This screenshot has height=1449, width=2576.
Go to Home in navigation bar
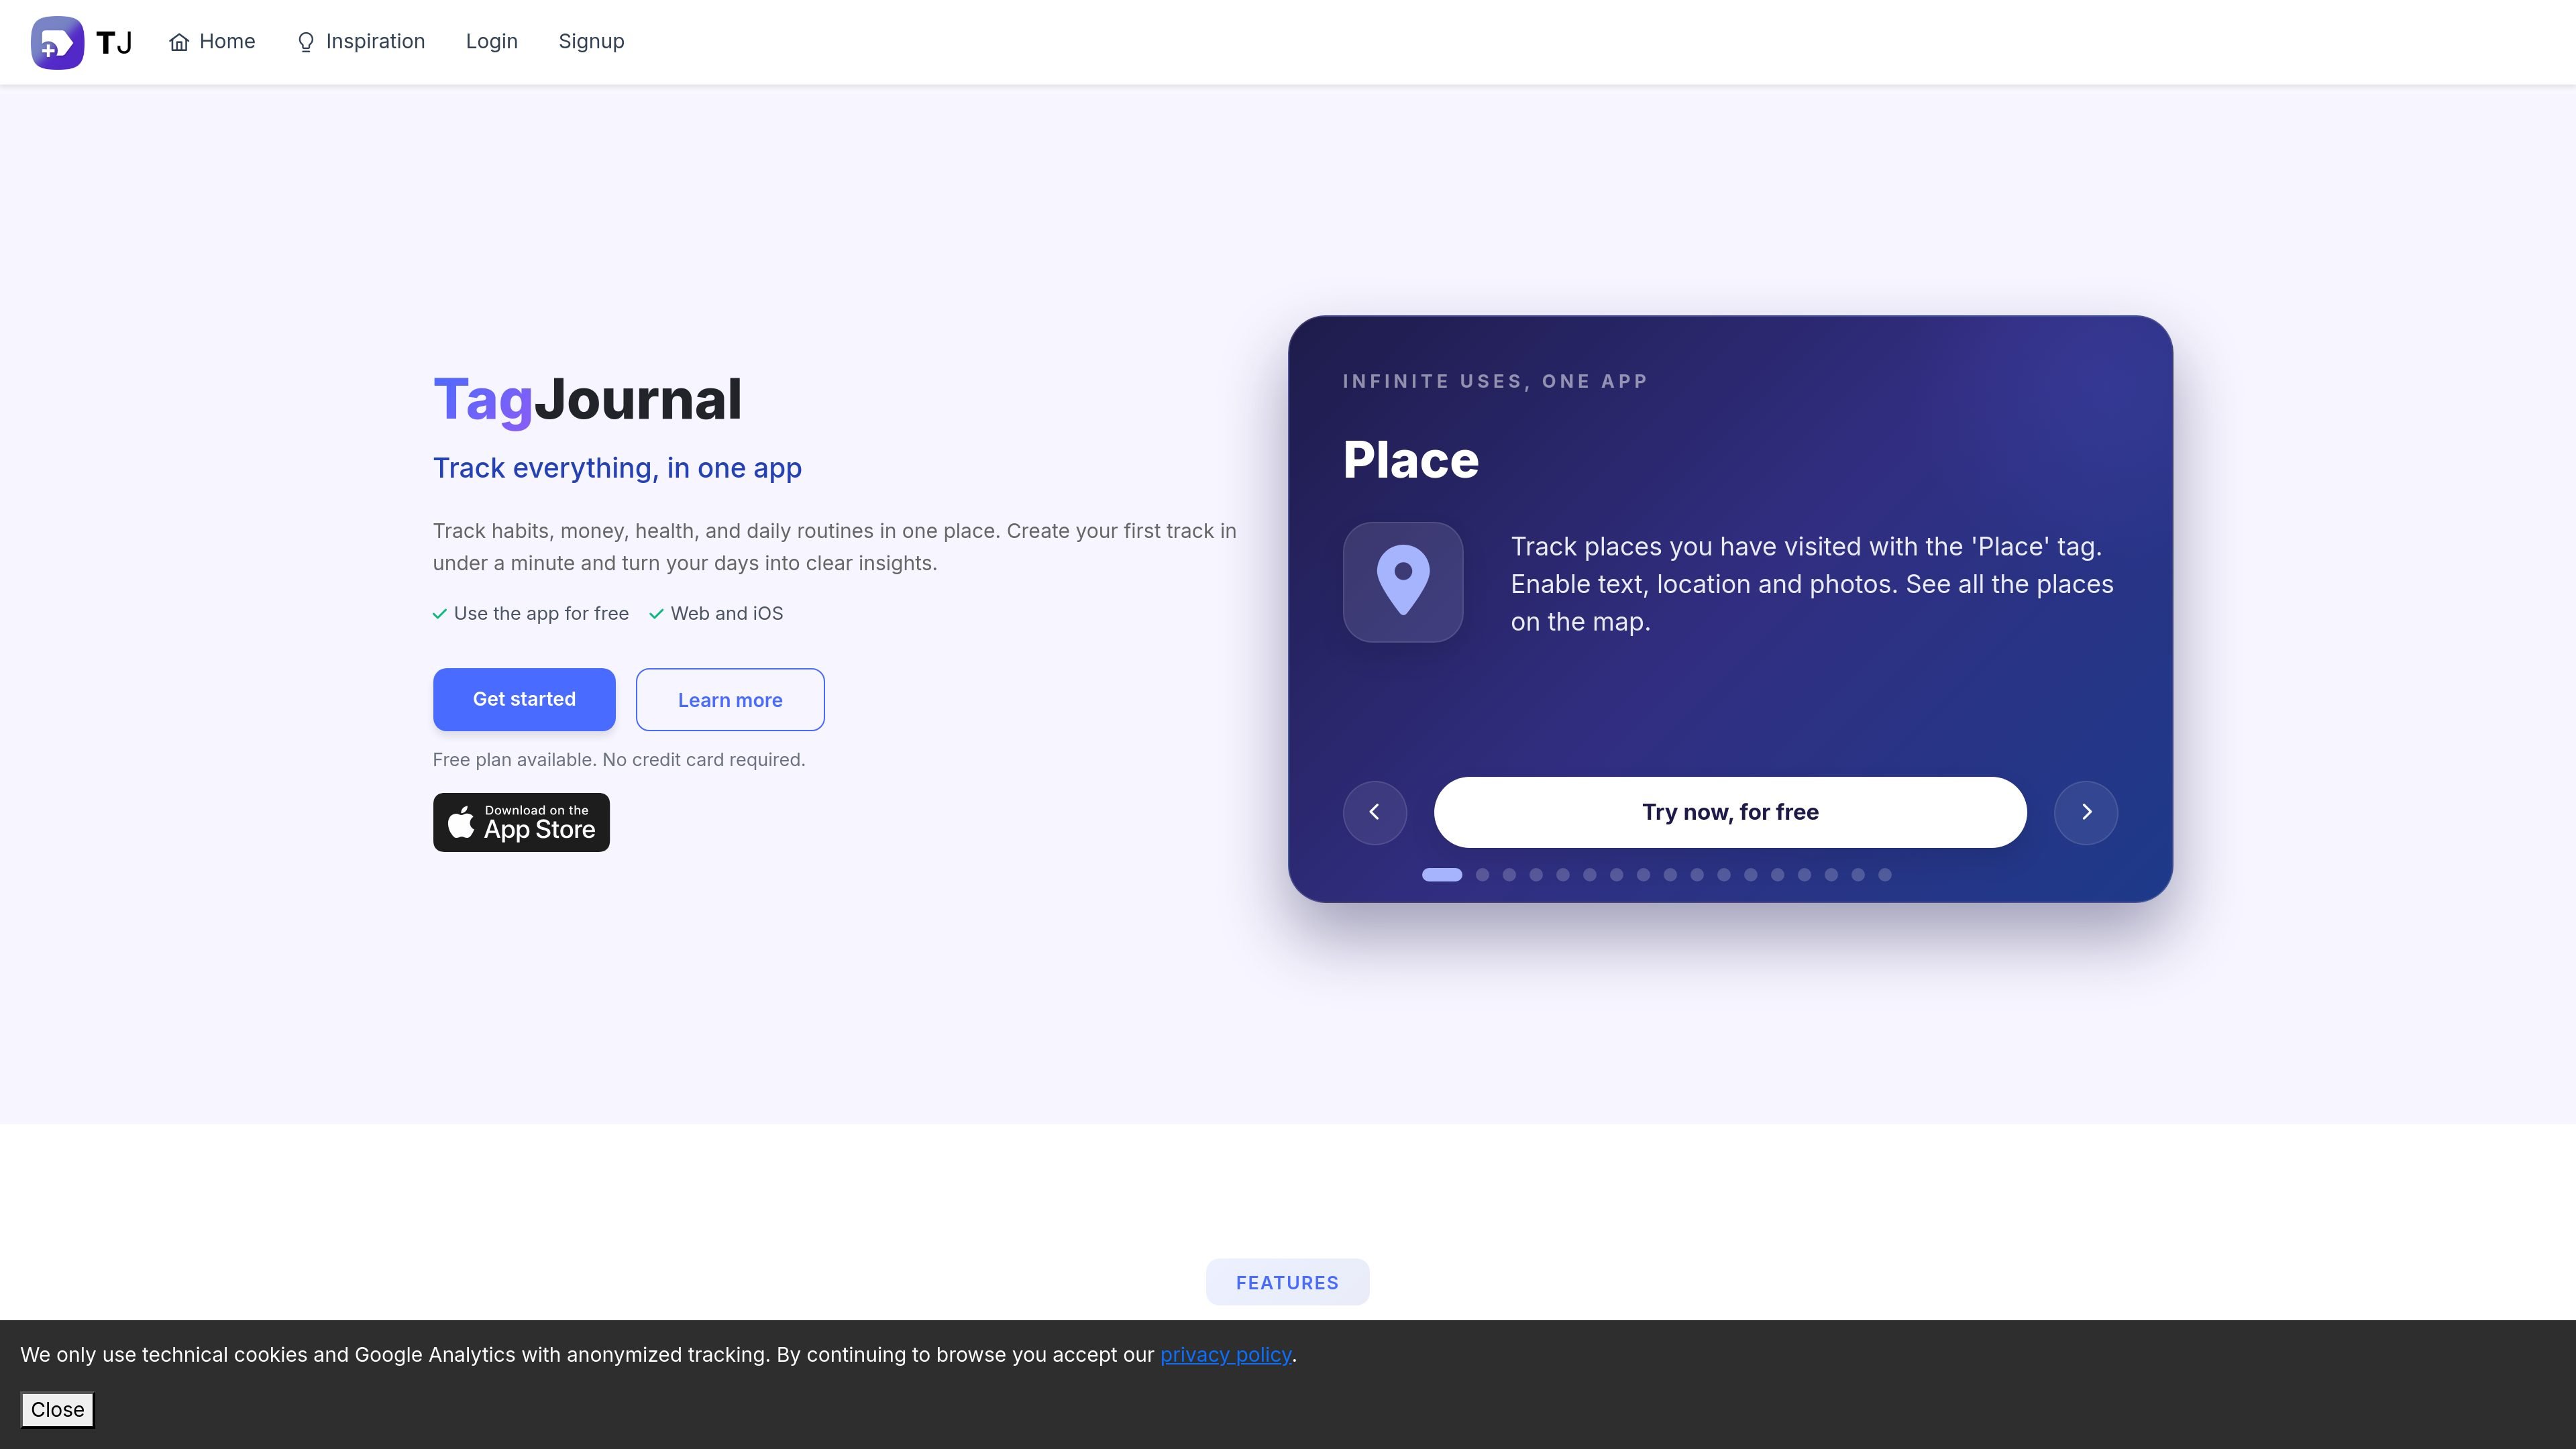point(212,42)
